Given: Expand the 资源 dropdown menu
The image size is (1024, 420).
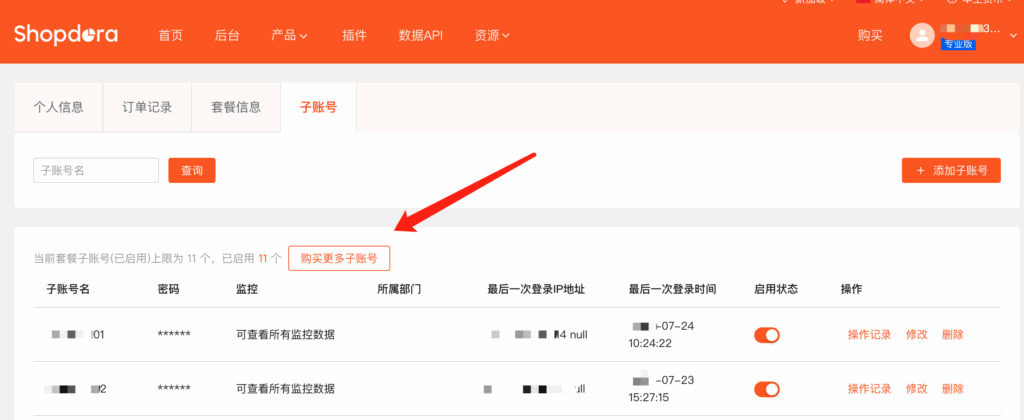Looking at the screenshot, I should [492, 35].
